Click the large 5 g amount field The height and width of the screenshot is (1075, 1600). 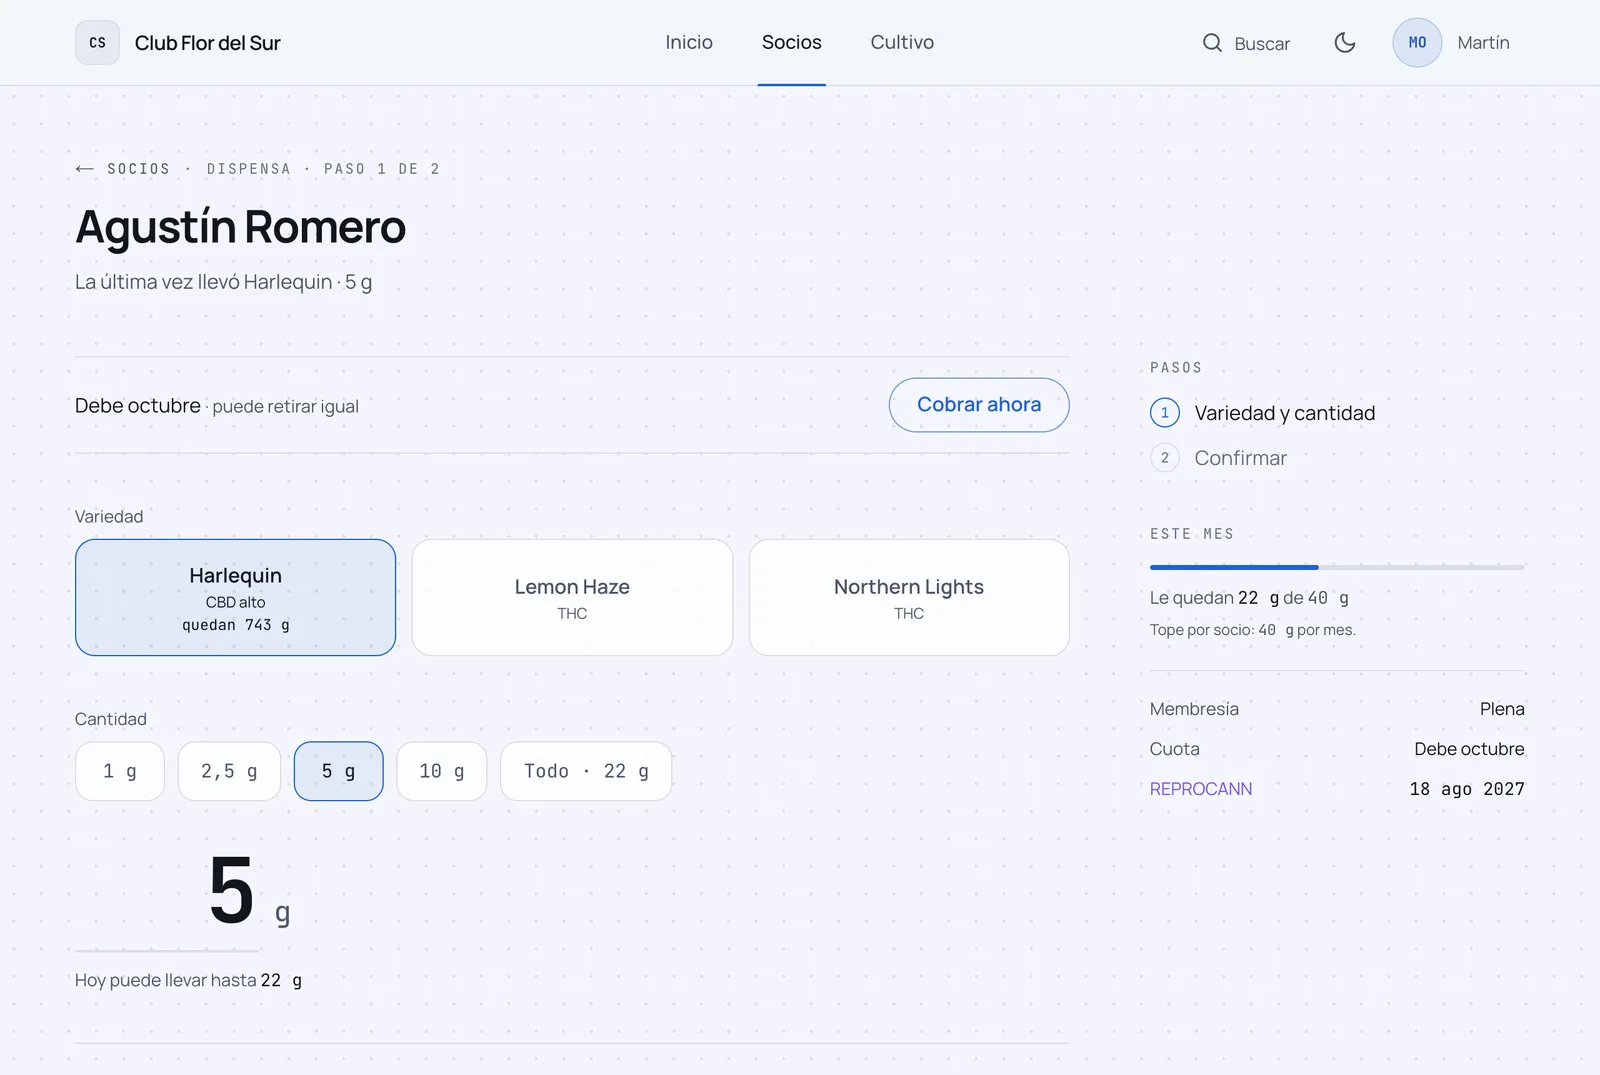(168, 892)
